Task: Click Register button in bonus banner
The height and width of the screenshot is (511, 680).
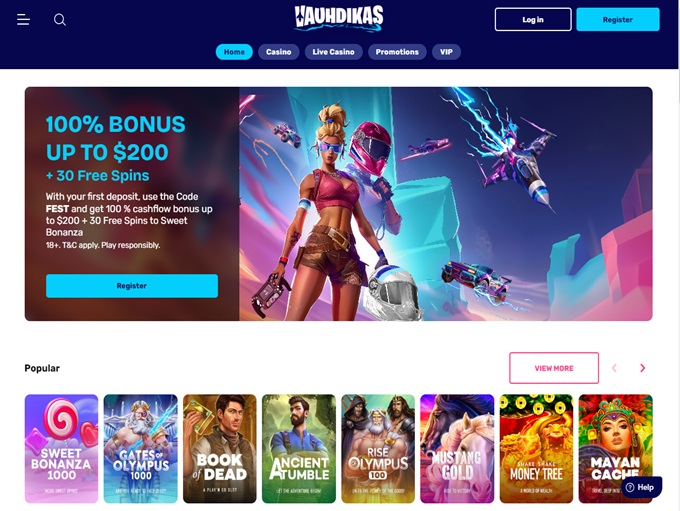Action: point(132,285)
